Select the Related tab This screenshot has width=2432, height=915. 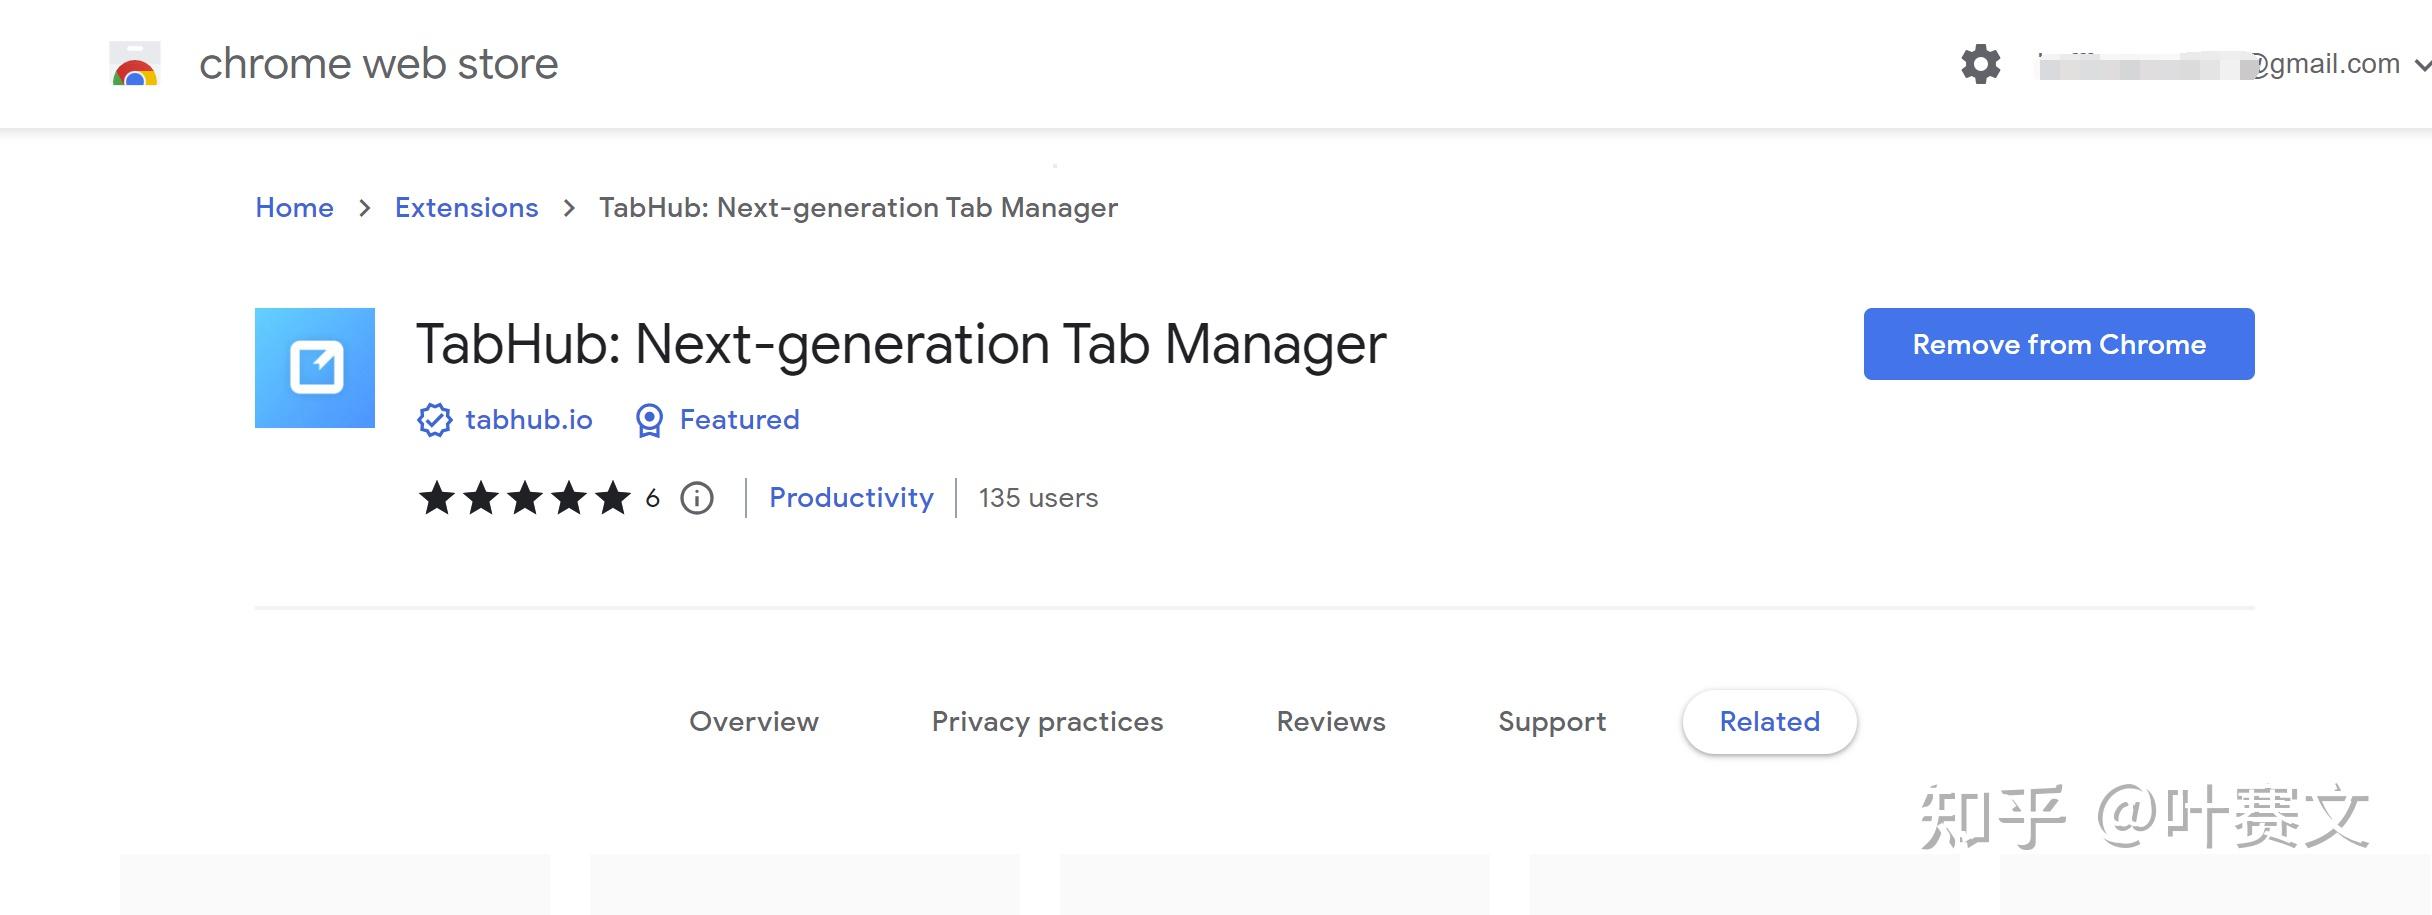pos(1769,722)
